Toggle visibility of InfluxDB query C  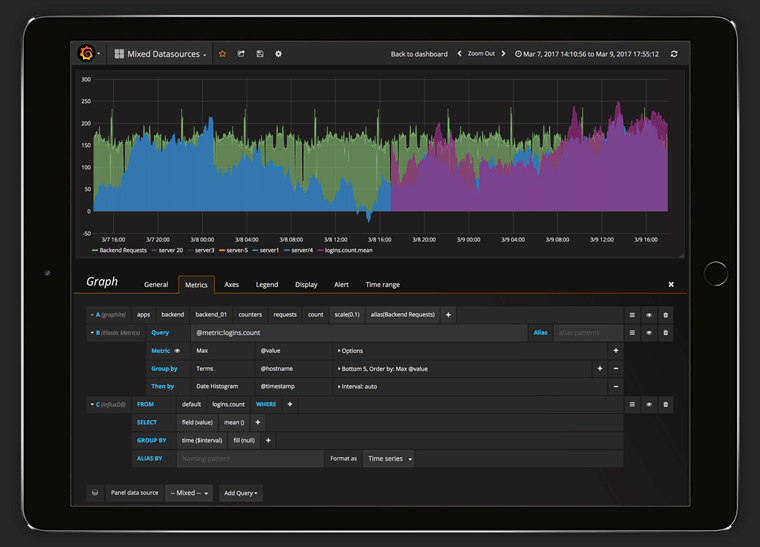(649, 405)
